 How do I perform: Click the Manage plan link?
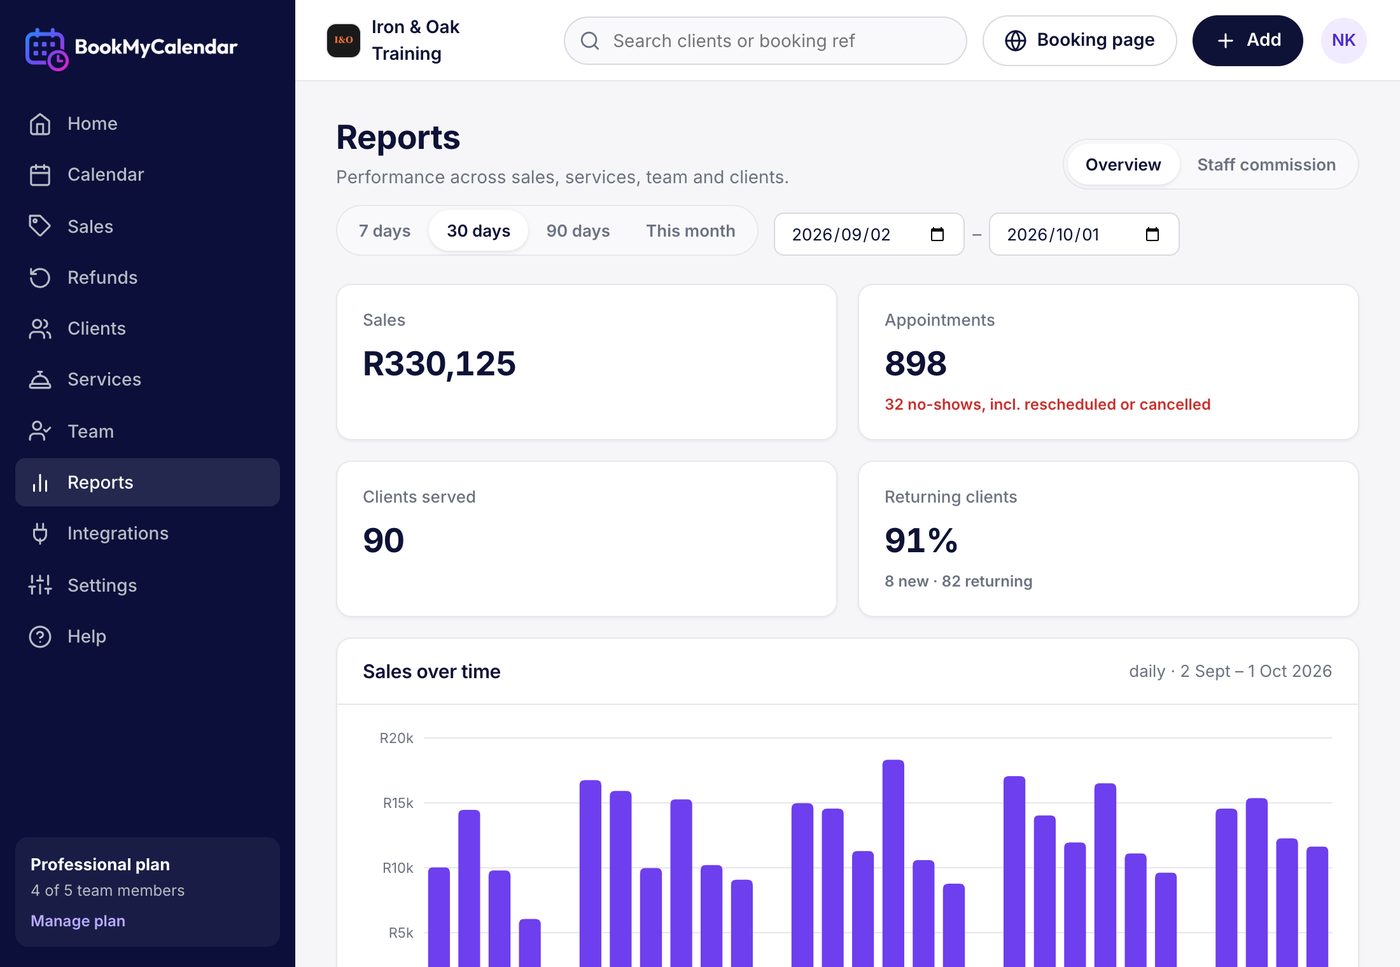coord(78,921)
